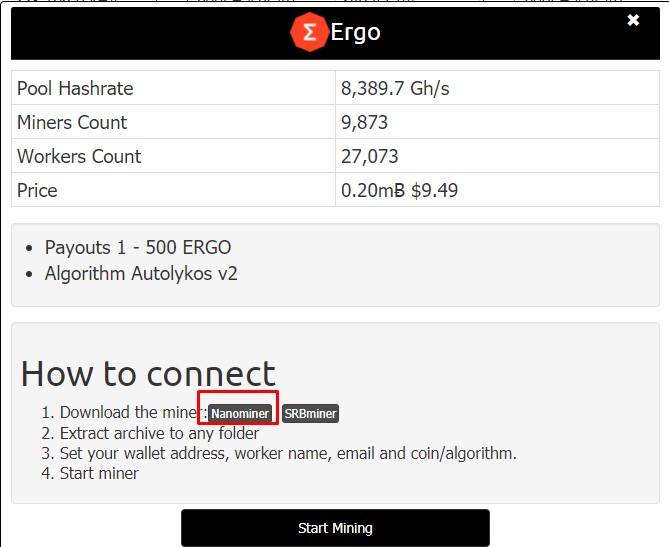Click the Extract archive to any folder step

click(x=159, y=433)
